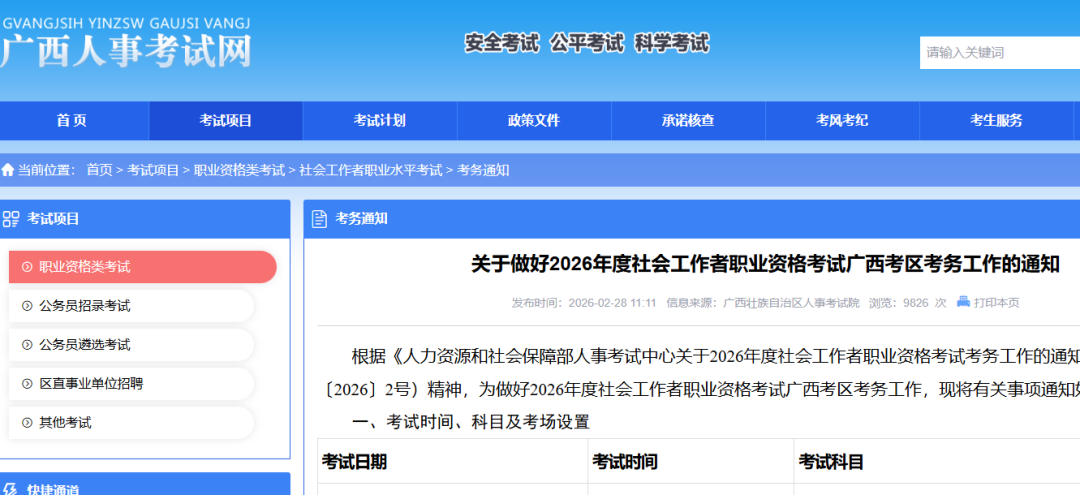Open the 考风考纪 navigation item

coord(841,121)
